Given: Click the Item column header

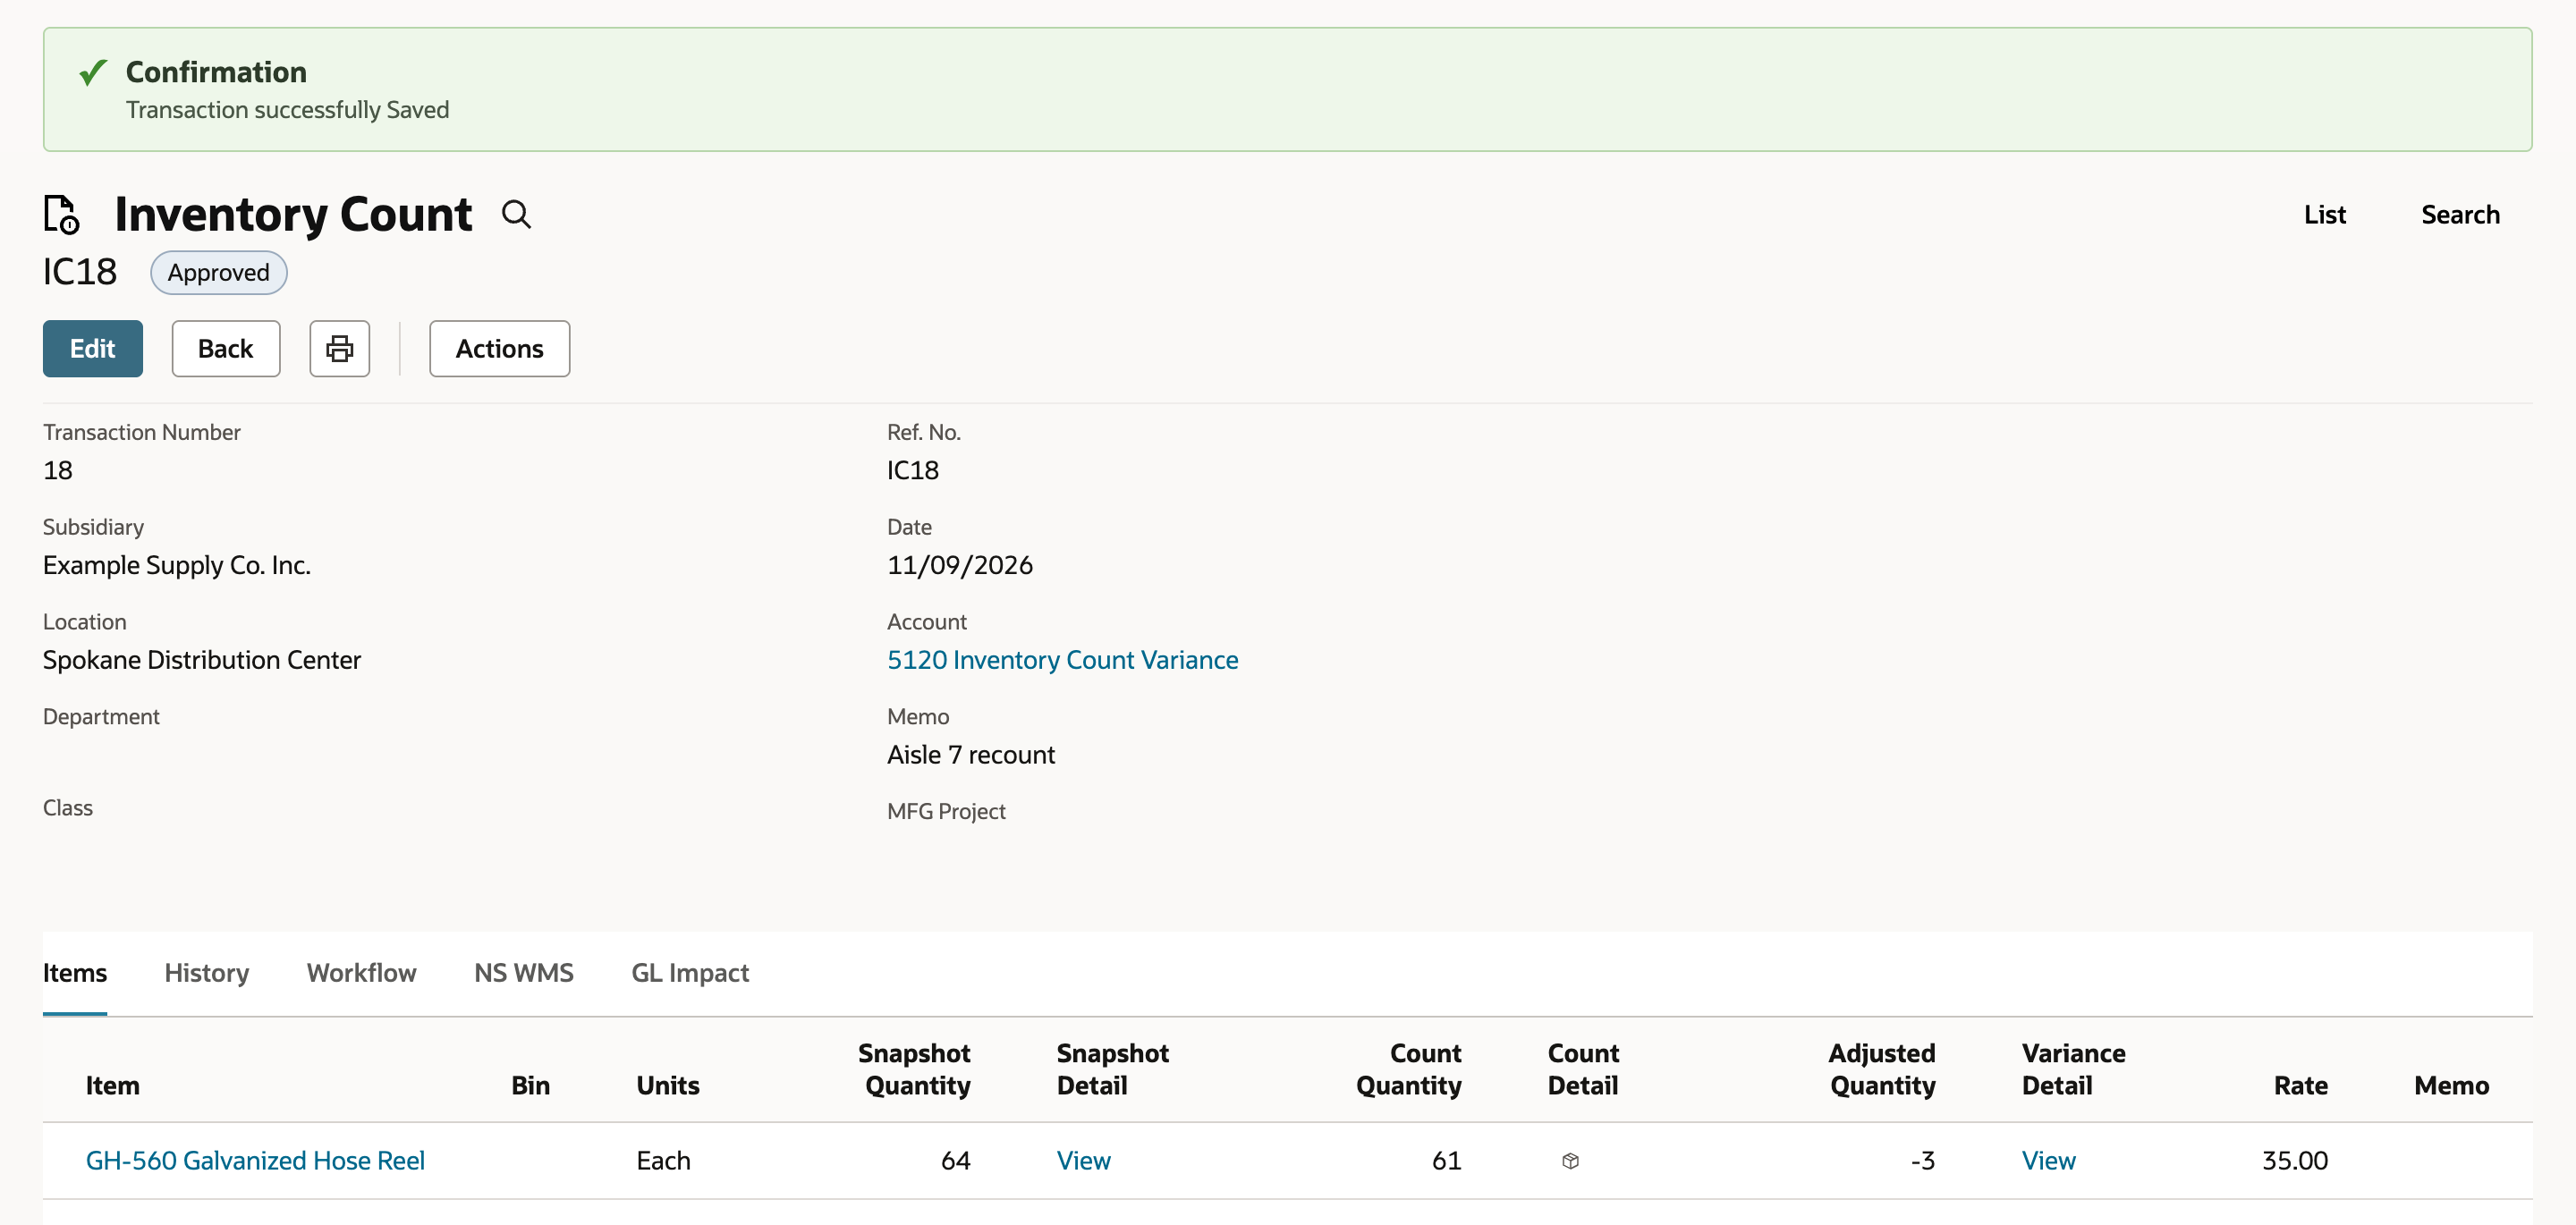Looking at the screenshot, I should click(113, 1085).
